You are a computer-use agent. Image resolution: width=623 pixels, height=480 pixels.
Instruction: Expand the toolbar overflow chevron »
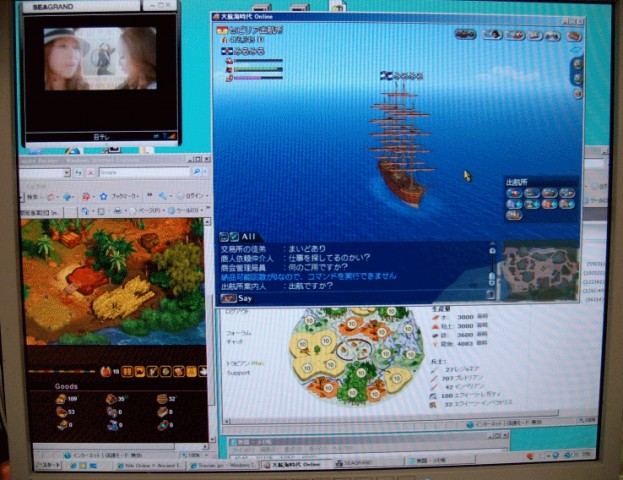tap(149, 195)
